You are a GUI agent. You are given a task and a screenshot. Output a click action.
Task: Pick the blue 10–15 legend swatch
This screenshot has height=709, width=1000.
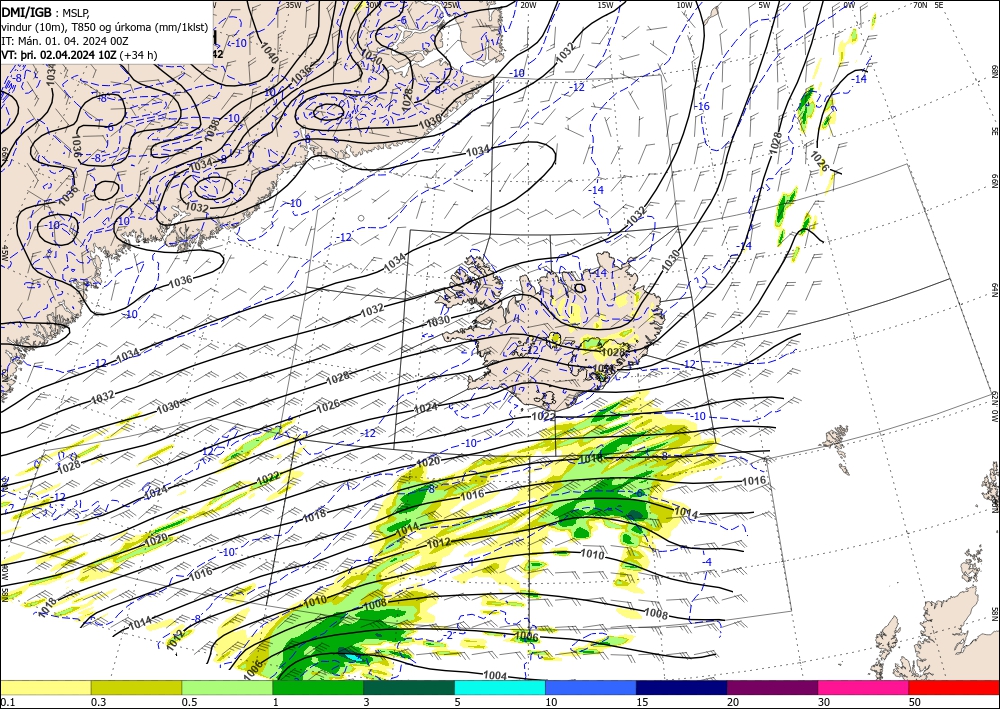tap(591, 687)
